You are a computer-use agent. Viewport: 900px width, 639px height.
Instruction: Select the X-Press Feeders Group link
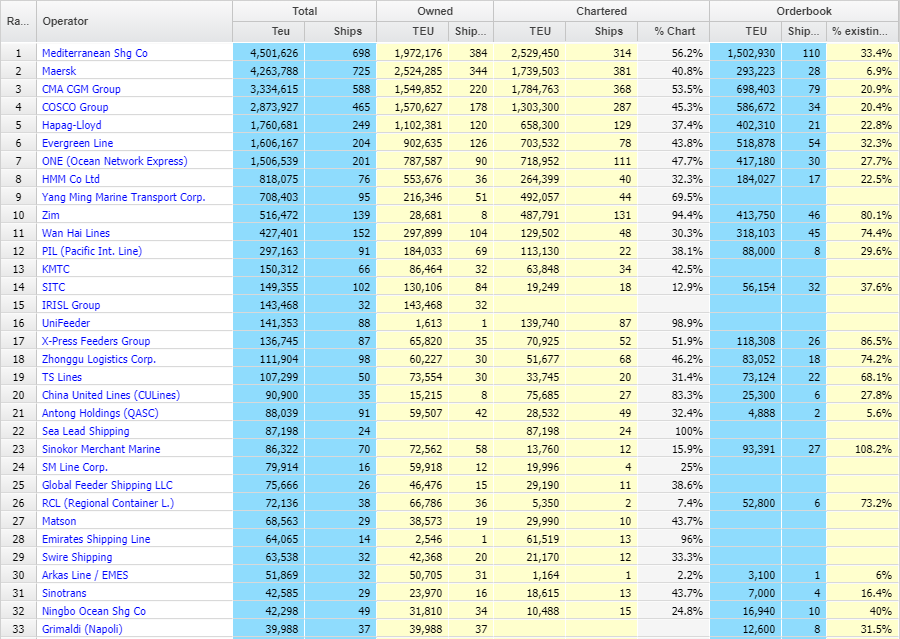pos(96,341)
